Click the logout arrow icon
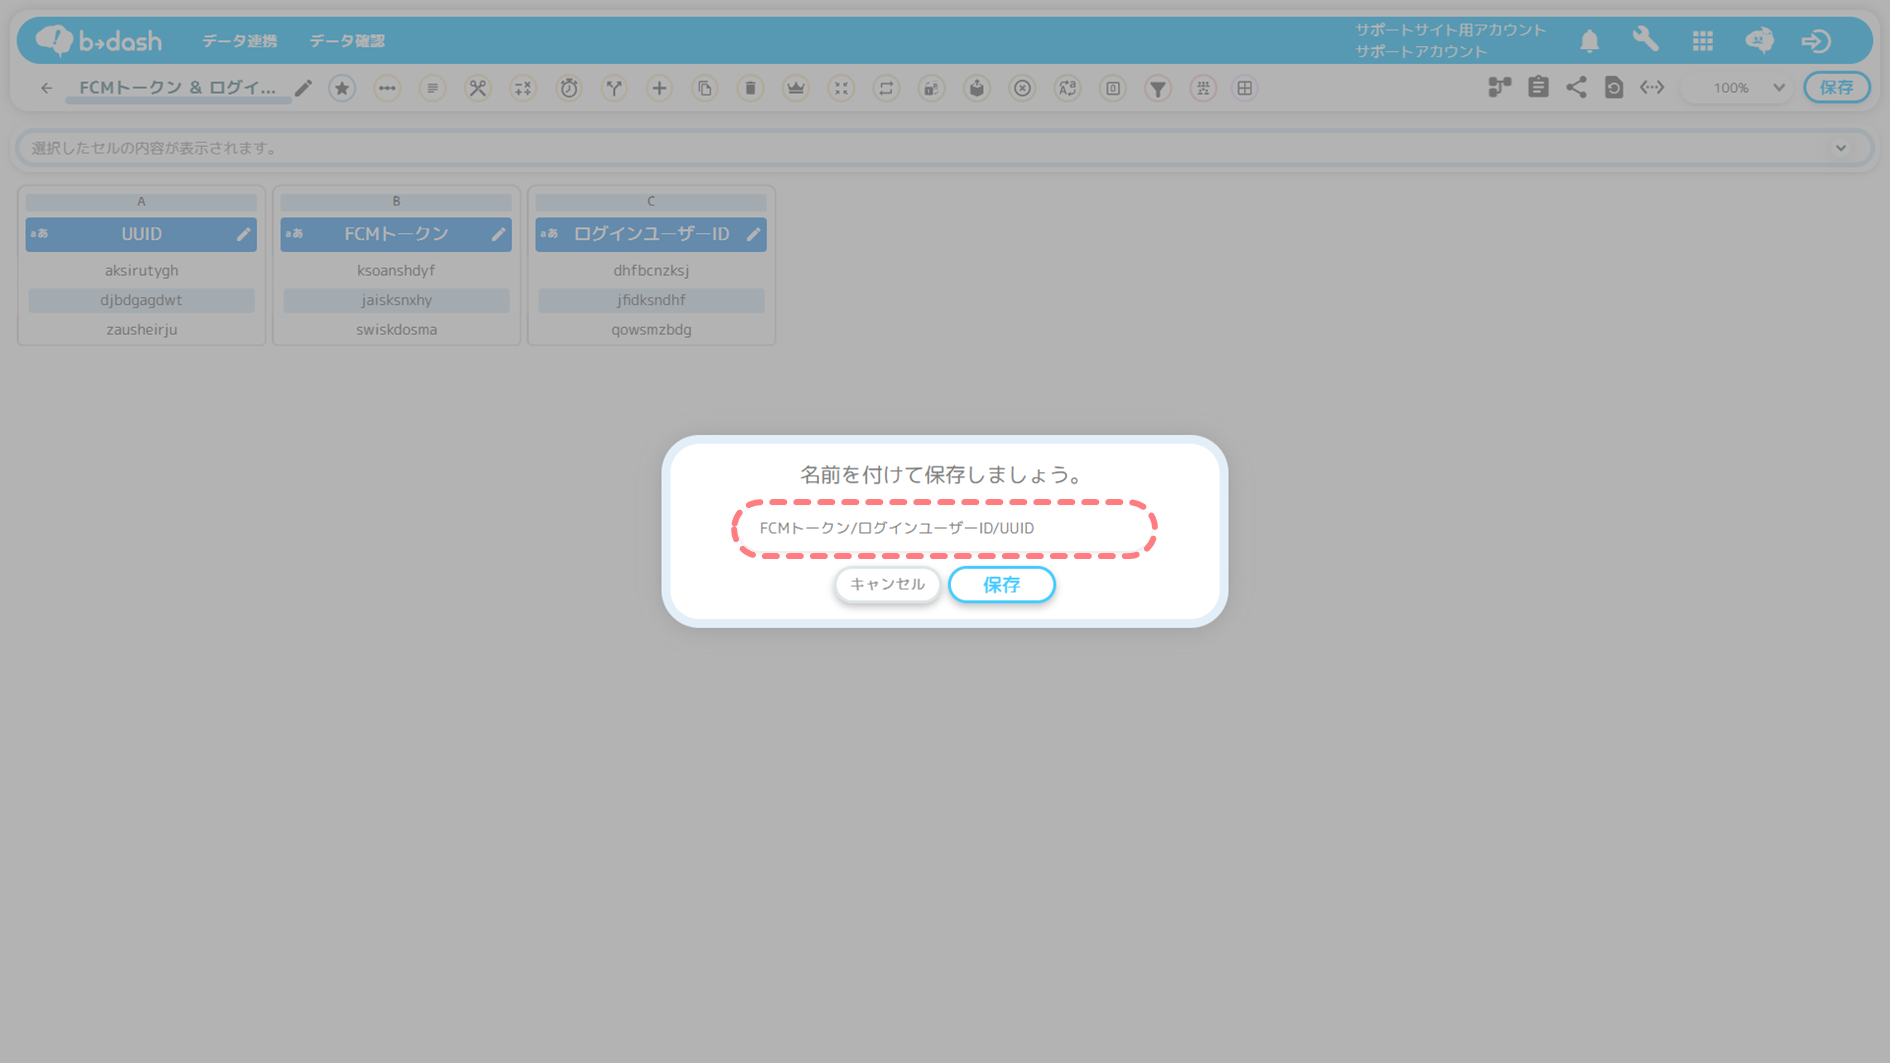Image resolution: width=1890 pixels, height=1063 pixels. pyautogui.click(x=1816, y=40)
